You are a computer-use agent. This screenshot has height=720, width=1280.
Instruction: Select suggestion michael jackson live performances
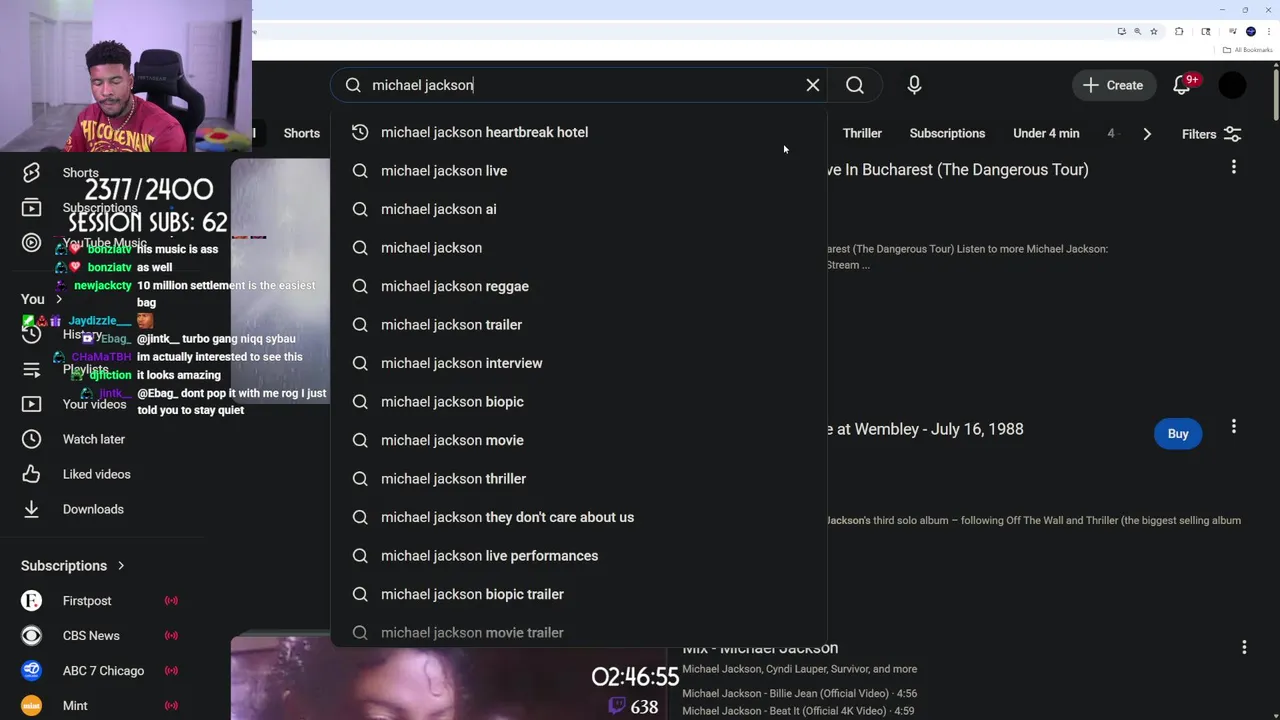[578, 556]
